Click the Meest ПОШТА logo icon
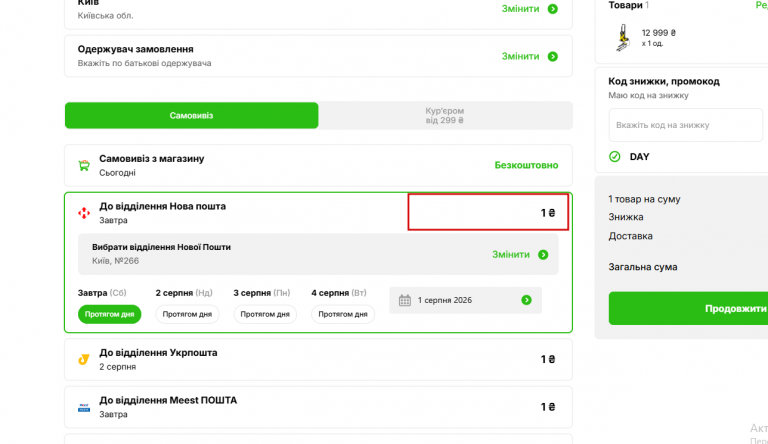Image resolution: width=768 pixels, height=444 pixels. [84, 407]
